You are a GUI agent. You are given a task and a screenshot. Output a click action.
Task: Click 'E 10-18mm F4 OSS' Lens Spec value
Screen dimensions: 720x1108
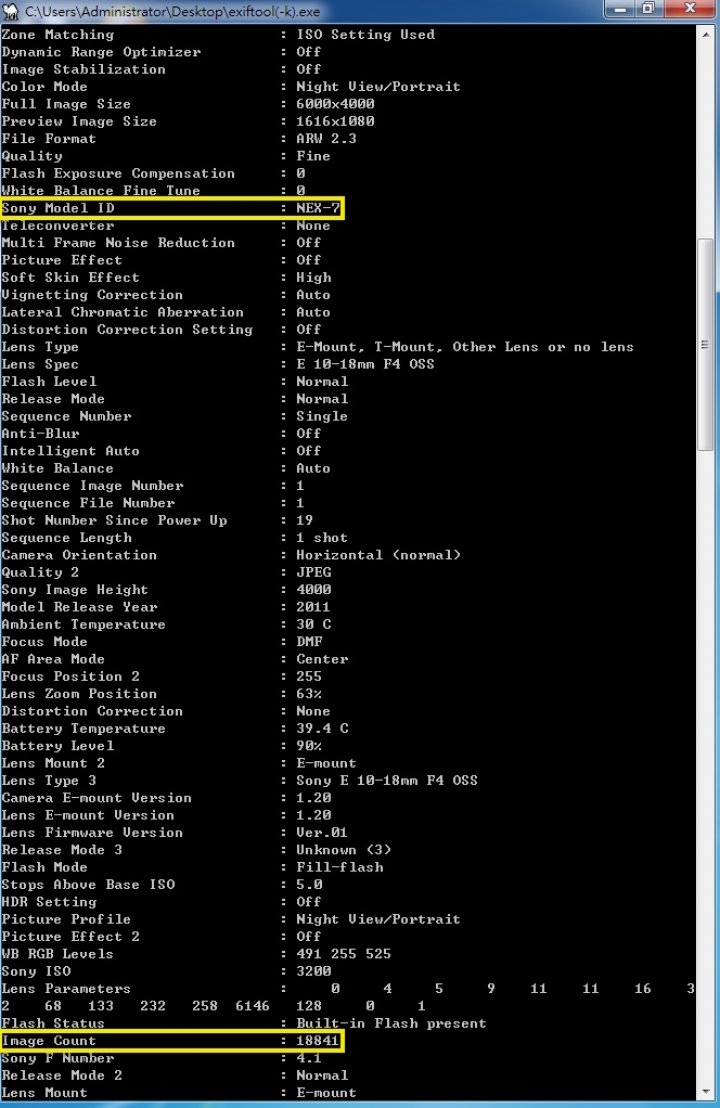coord(365,365)
